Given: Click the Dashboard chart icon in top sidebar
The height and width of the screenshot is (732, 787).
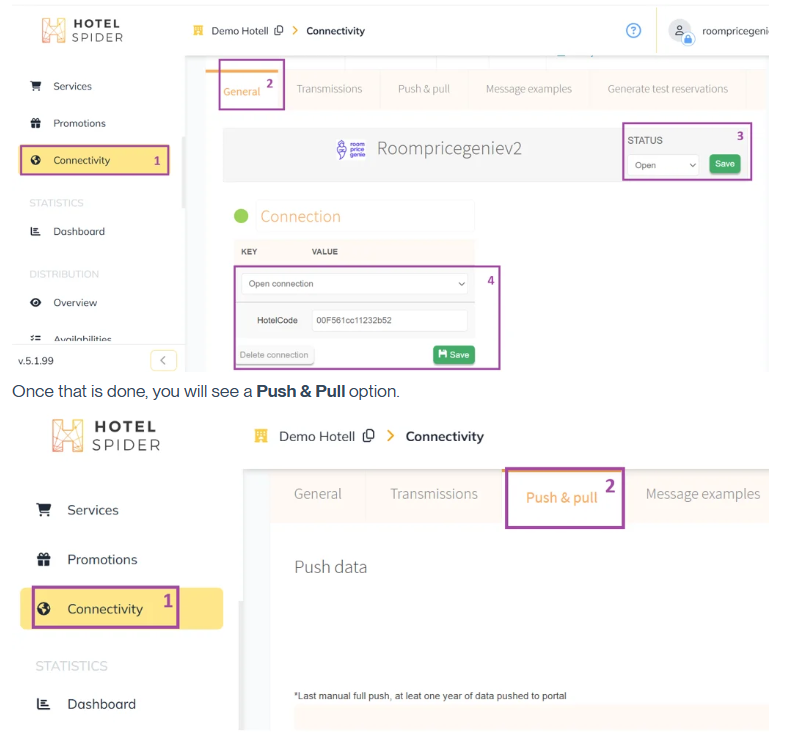Looking at the screenshot, I should pyautogui.click(x=36, y=231).
